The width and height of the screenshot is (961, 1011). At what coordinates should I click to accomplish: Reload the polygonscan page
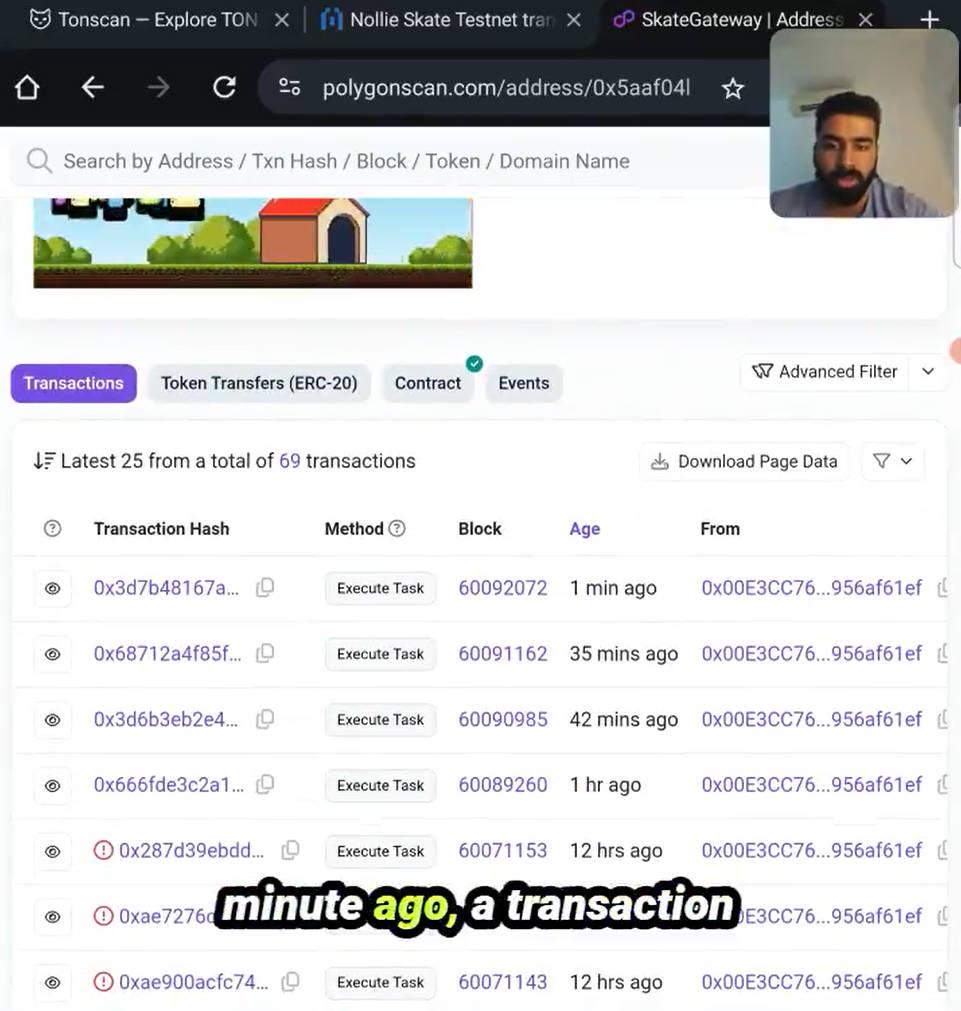[x=224, y=87]
